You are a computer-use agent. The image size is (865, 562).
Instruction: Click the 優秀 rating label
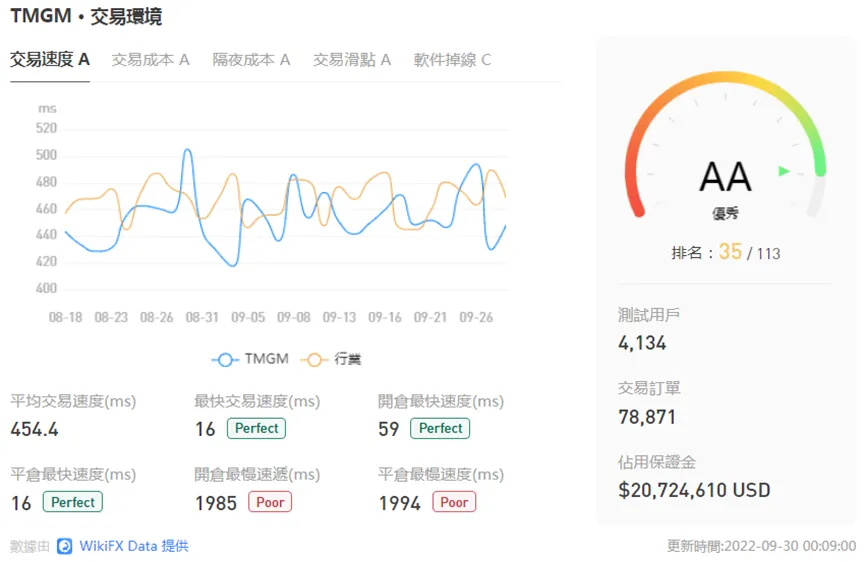click(725, 213)
